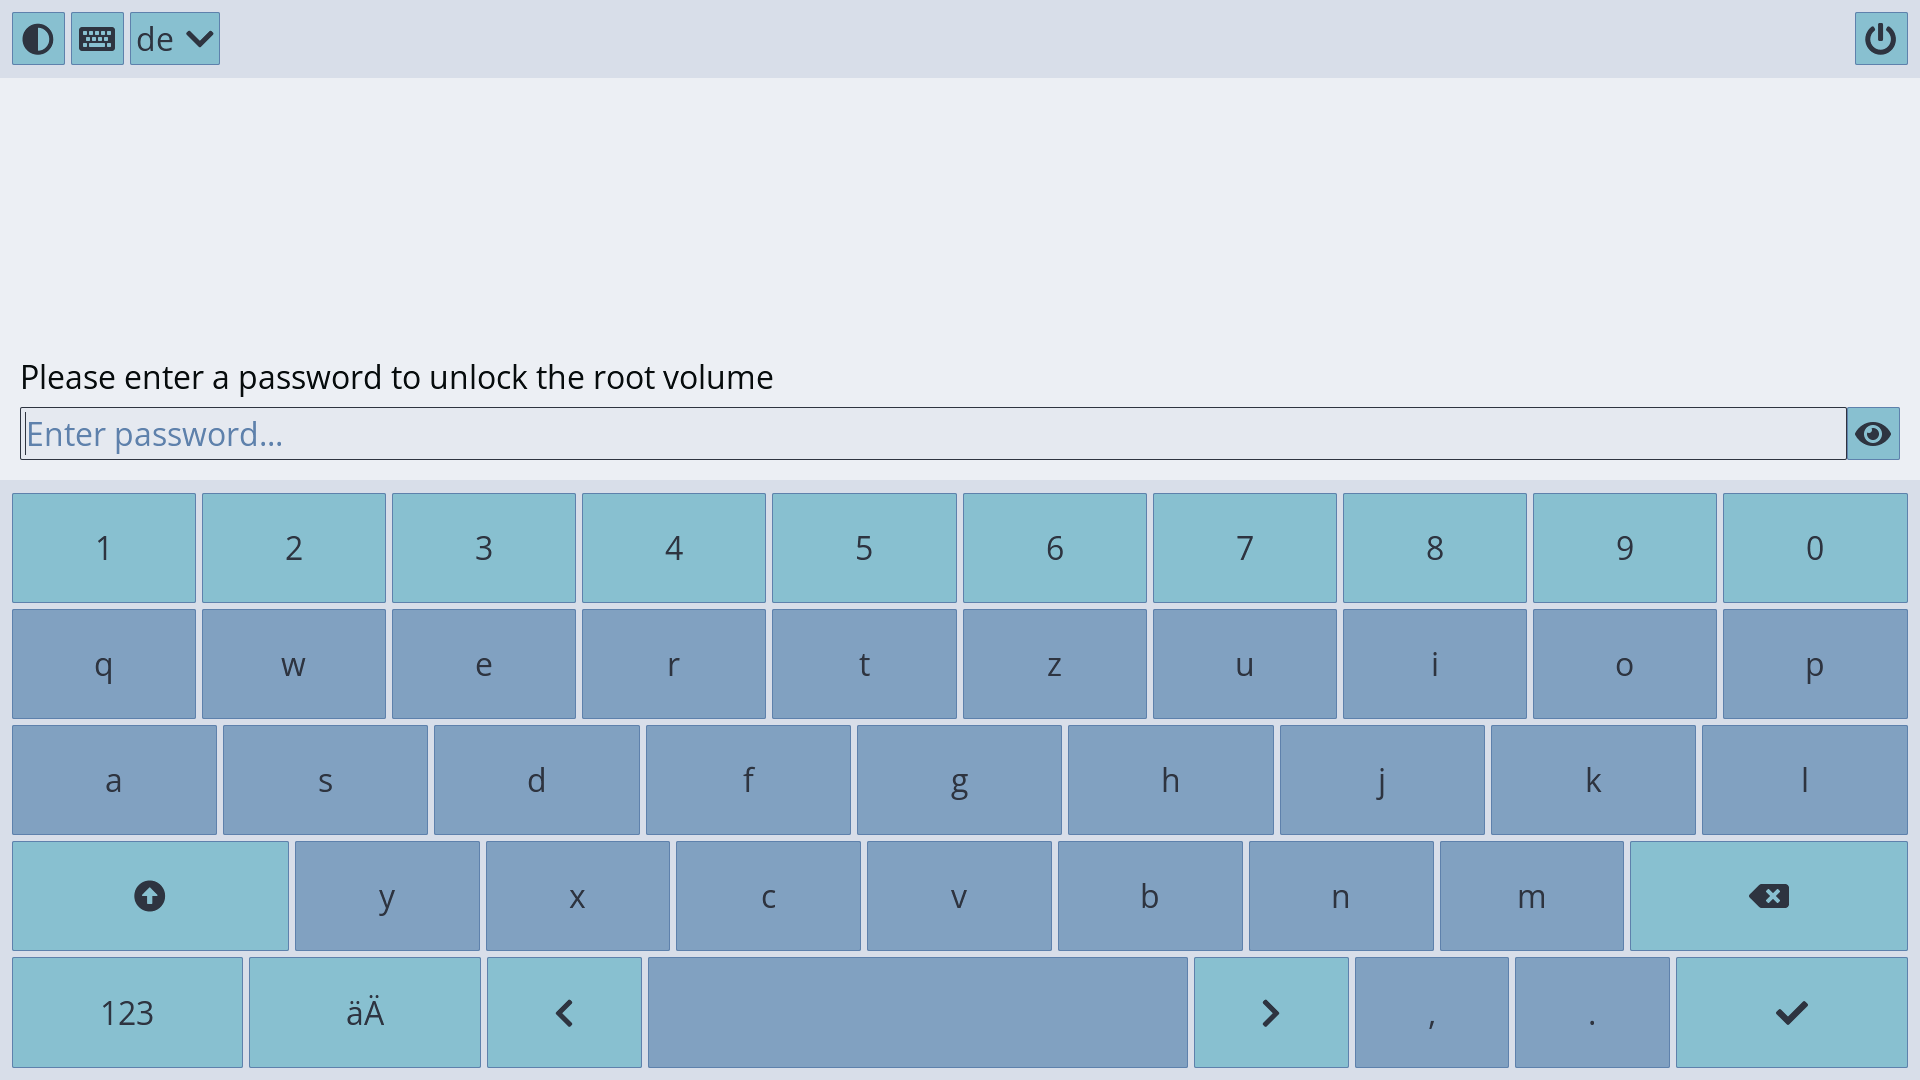Toggle the on-screen keyboard icon
Viewport: 1920px width, 1080px height.
pyautogui.click(x=97, y=39)
